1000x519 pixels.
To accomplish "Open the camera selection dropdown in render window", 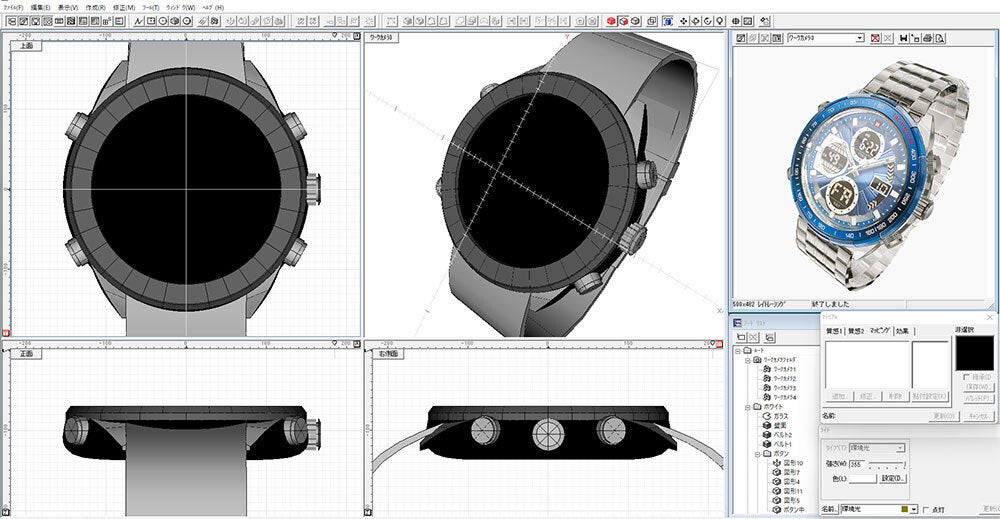I will tap(860, 38).
